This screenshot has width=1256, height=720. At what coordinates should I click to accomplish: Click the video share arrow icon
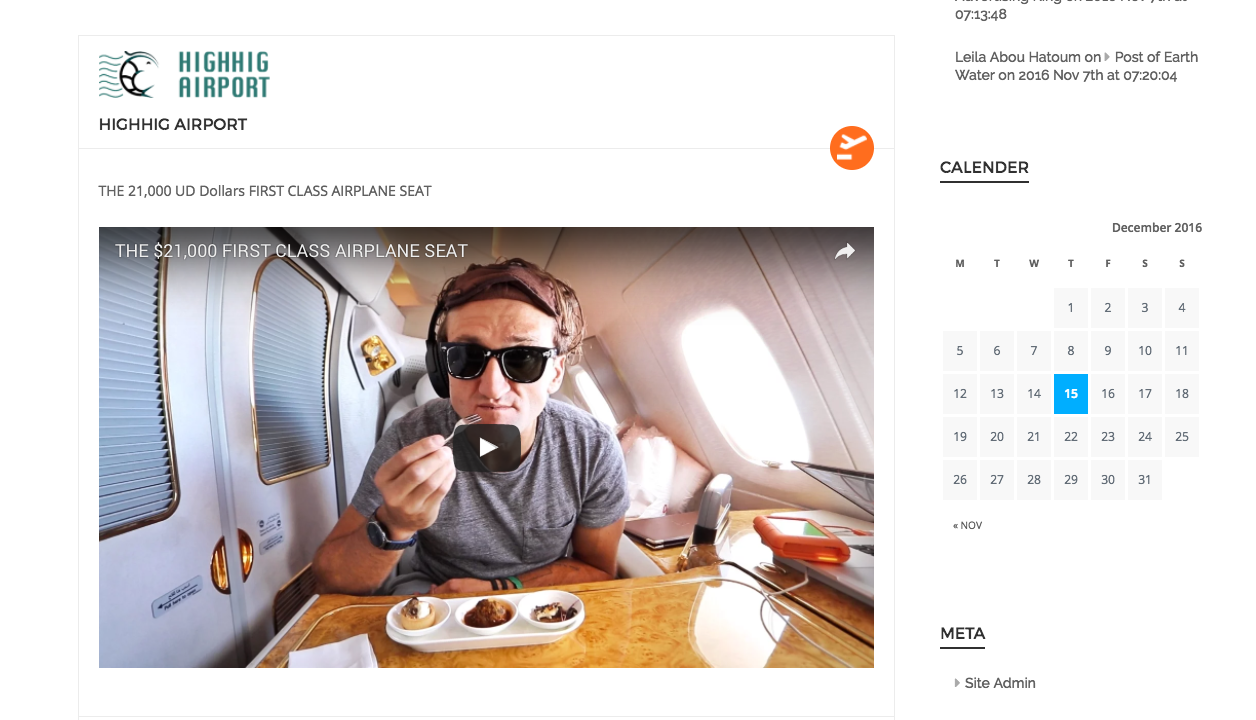pos(845,251)
